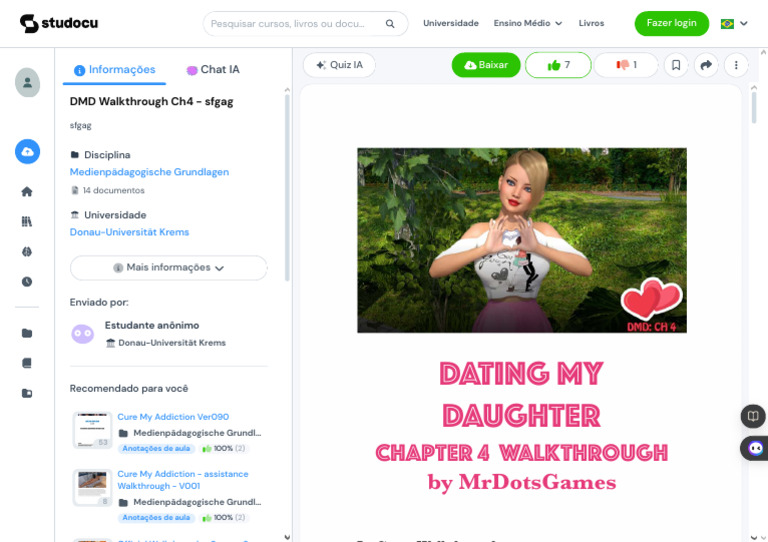The width and height of the screenshot is (768, 542).
Task: Open the folder icon in sidebar
Action: point(27,333)
